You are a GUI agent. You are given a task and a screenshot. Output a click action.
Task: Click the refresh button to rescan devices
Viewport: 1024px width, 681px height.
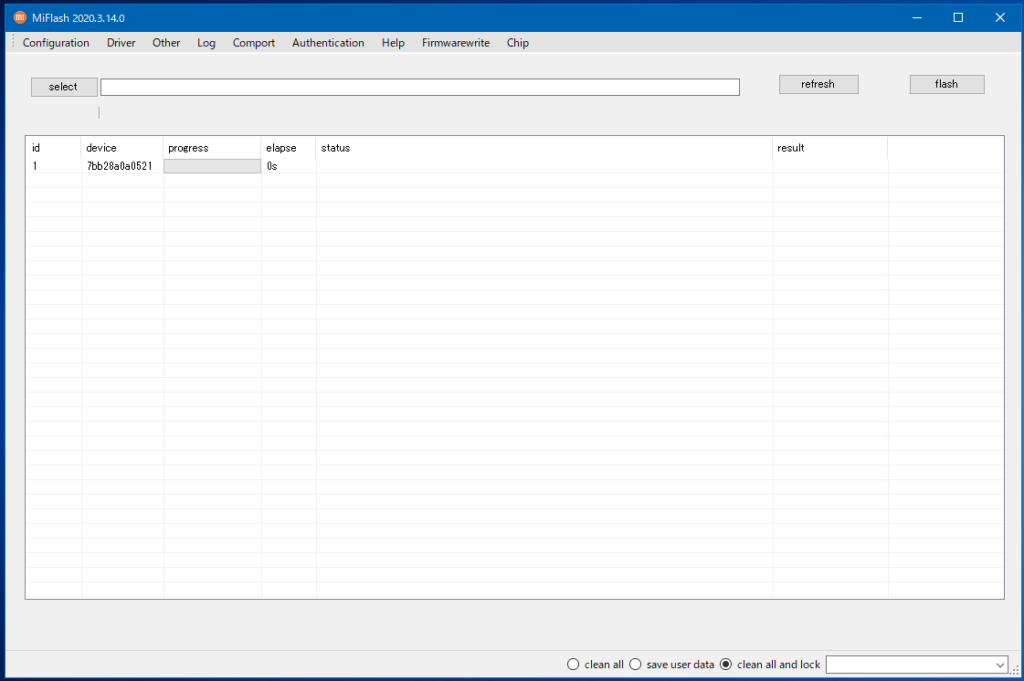tap(818, 83)
